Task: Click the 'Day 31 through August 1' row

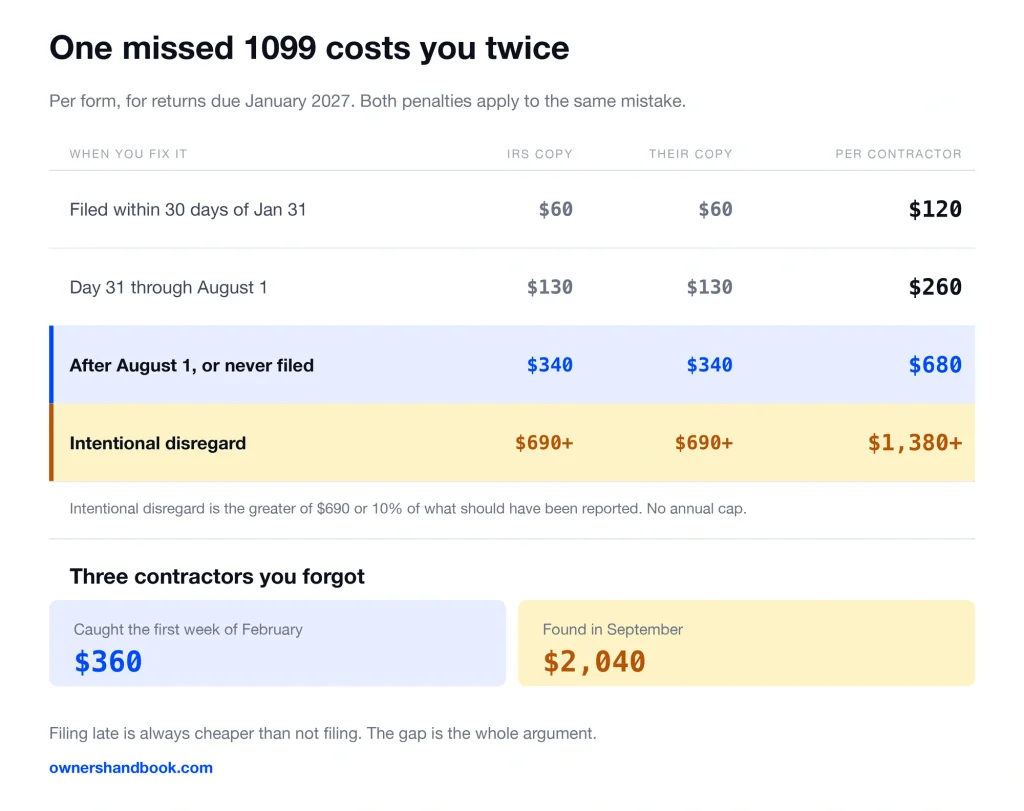Action: [x=512, y=287]
